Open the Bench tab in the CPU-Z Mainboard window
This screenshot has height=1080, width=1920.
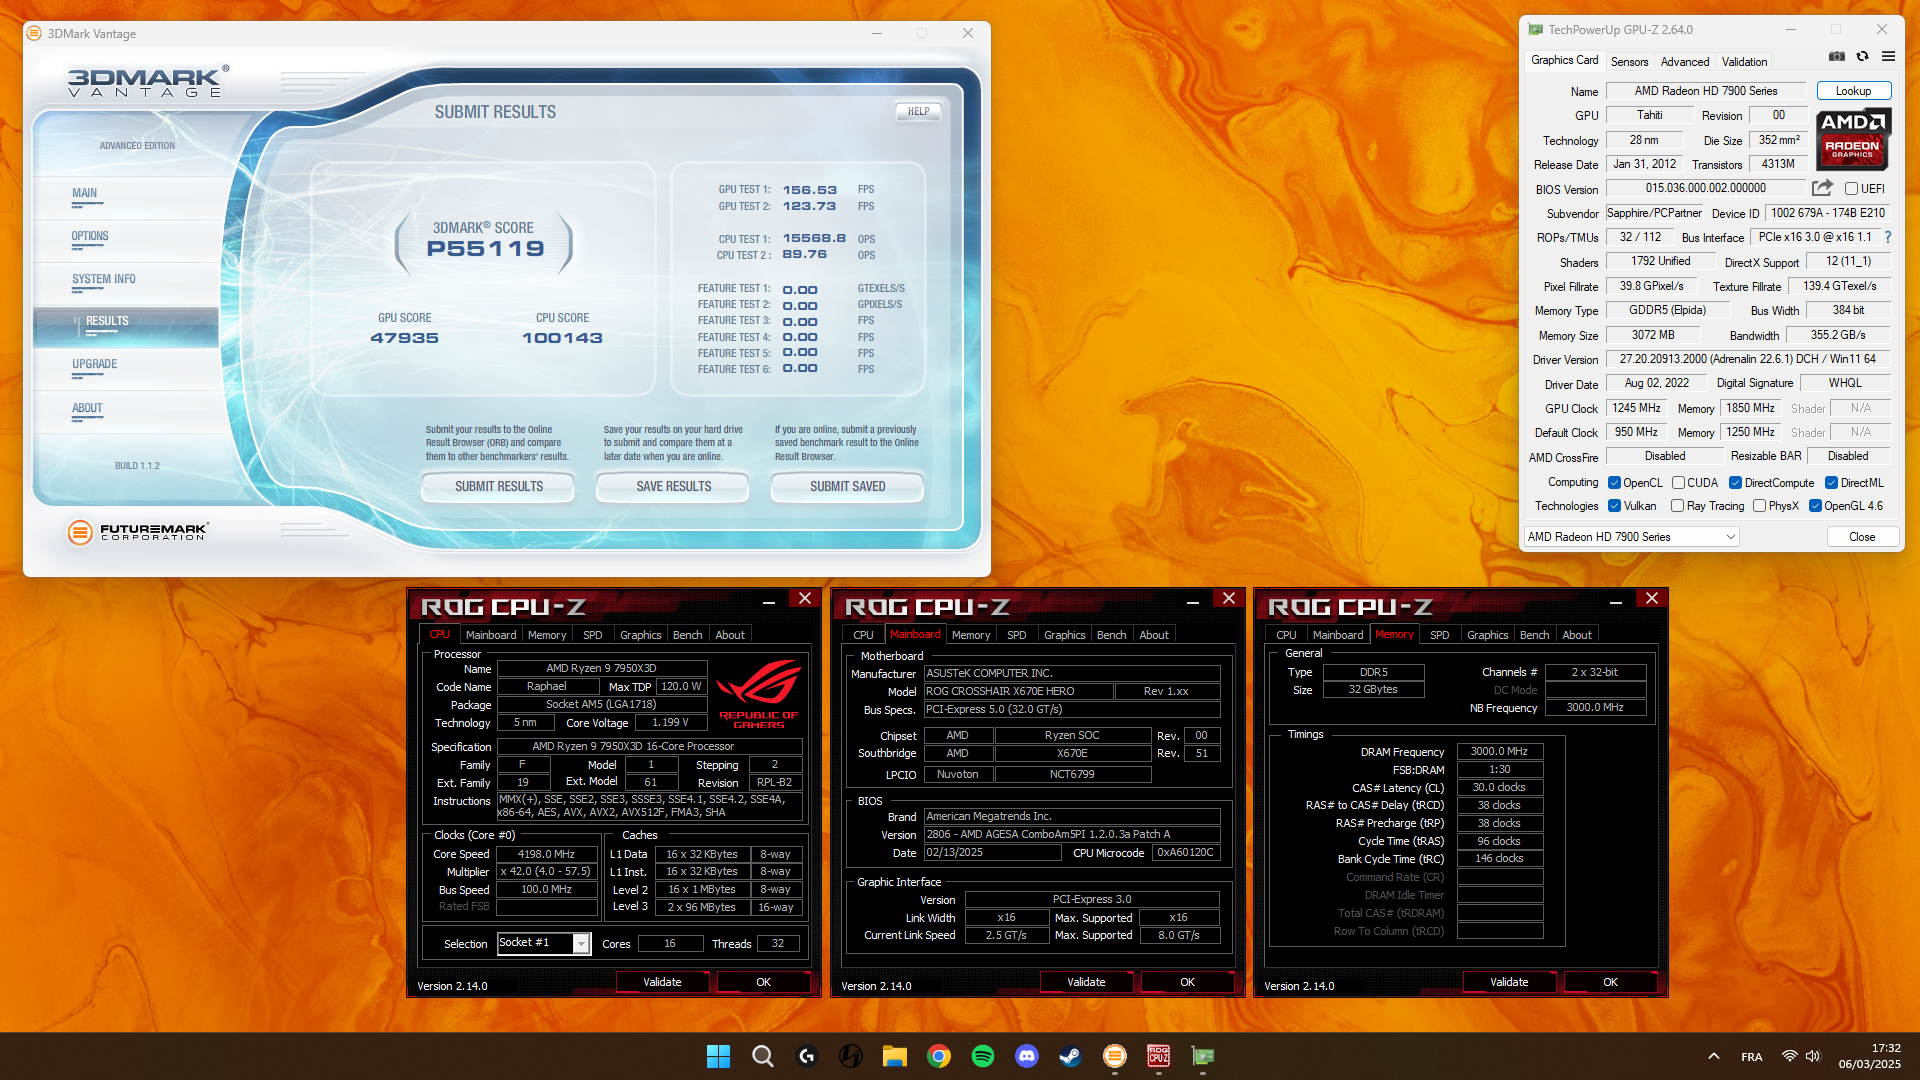point(1111,635)
